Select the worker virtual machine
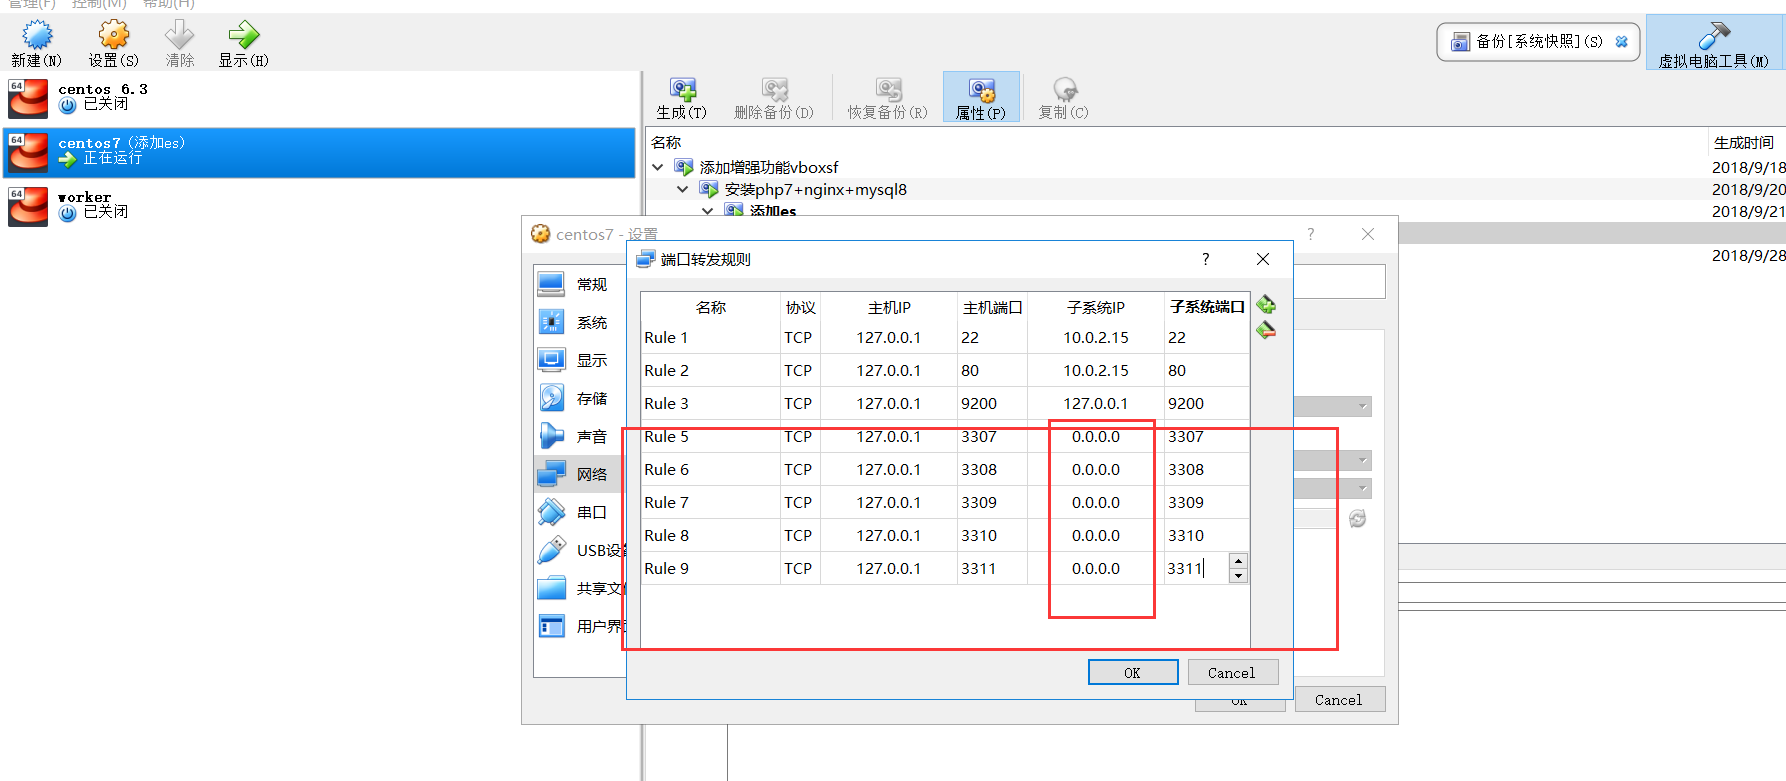This screenshot has height=781, width=1786. coord(320,207)
